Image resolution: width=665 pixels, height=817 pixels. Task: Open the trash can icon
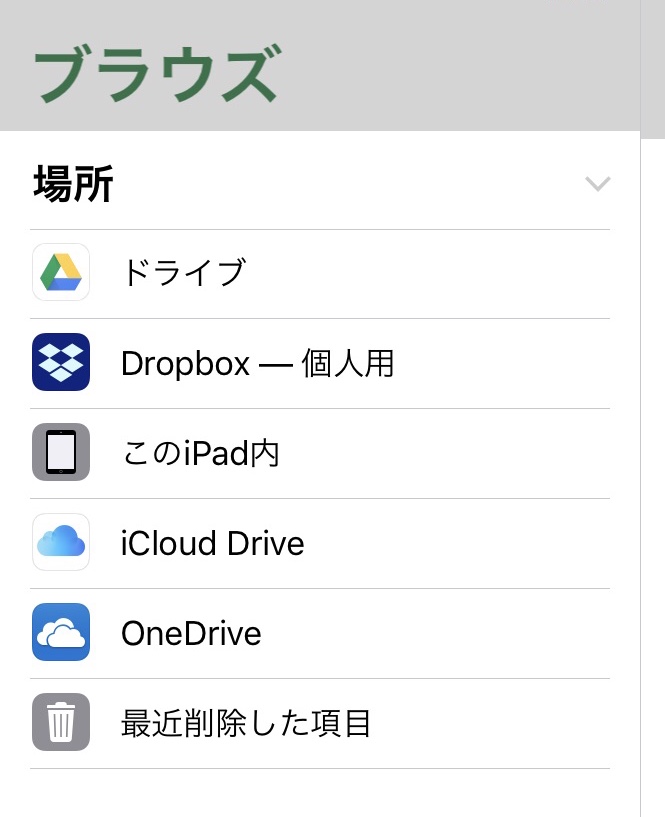(61, 722)
